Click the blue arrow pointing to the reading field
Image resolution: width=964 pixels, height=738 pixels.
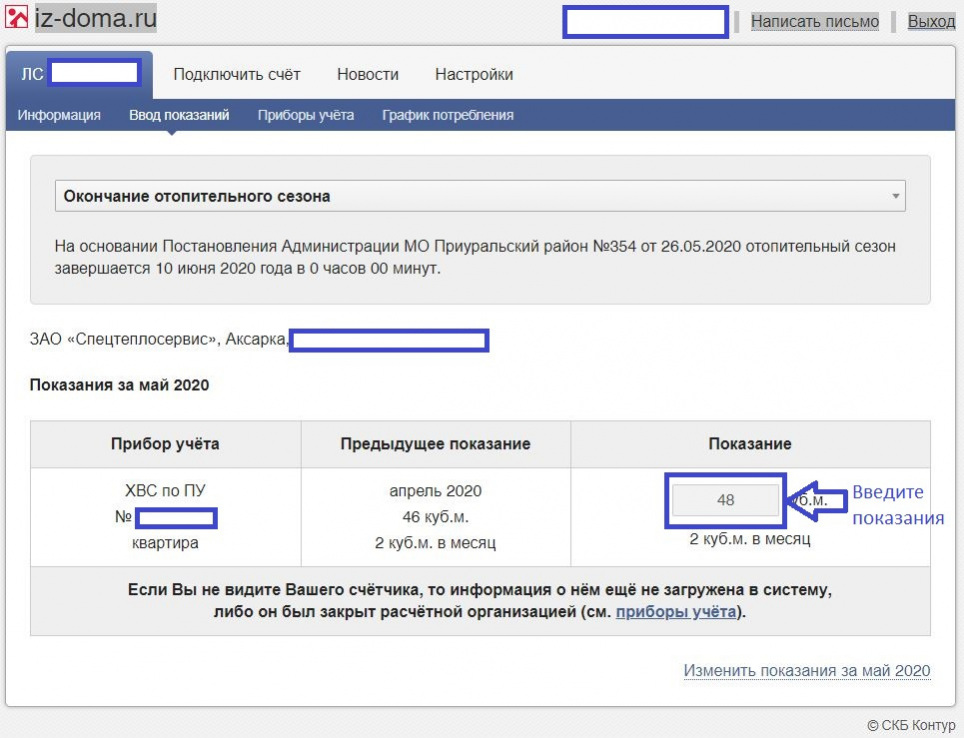pos(816,500)
